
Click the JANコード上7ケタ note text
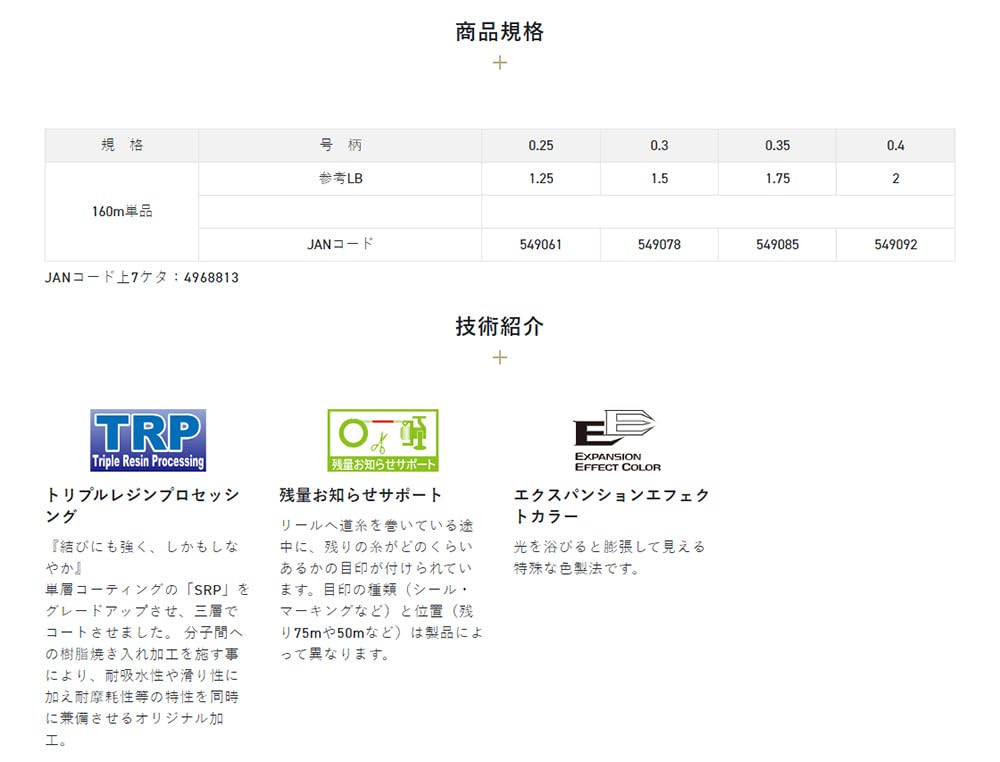(x=142, y=277)
